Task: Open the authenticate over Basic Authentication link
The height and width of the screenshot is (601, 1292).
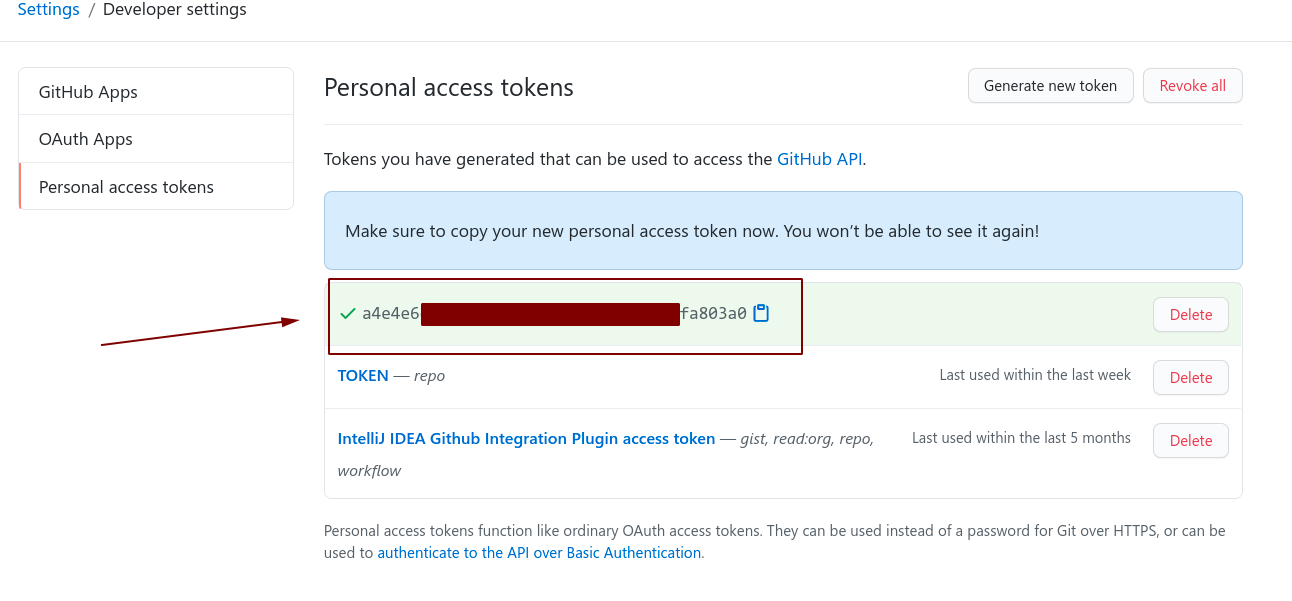Action: point(539,553)
